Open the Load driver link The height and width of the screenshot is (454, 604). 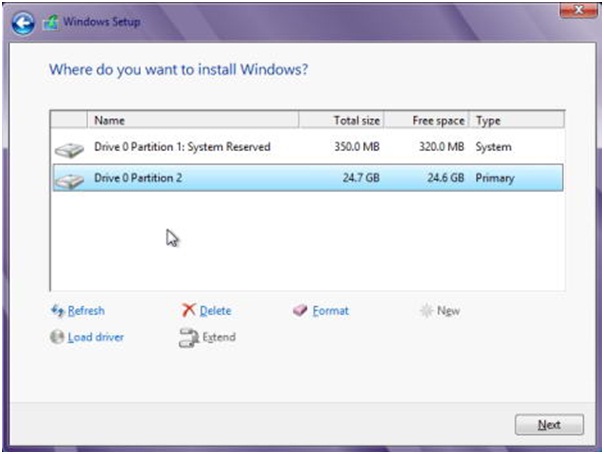tap(96, 337)
